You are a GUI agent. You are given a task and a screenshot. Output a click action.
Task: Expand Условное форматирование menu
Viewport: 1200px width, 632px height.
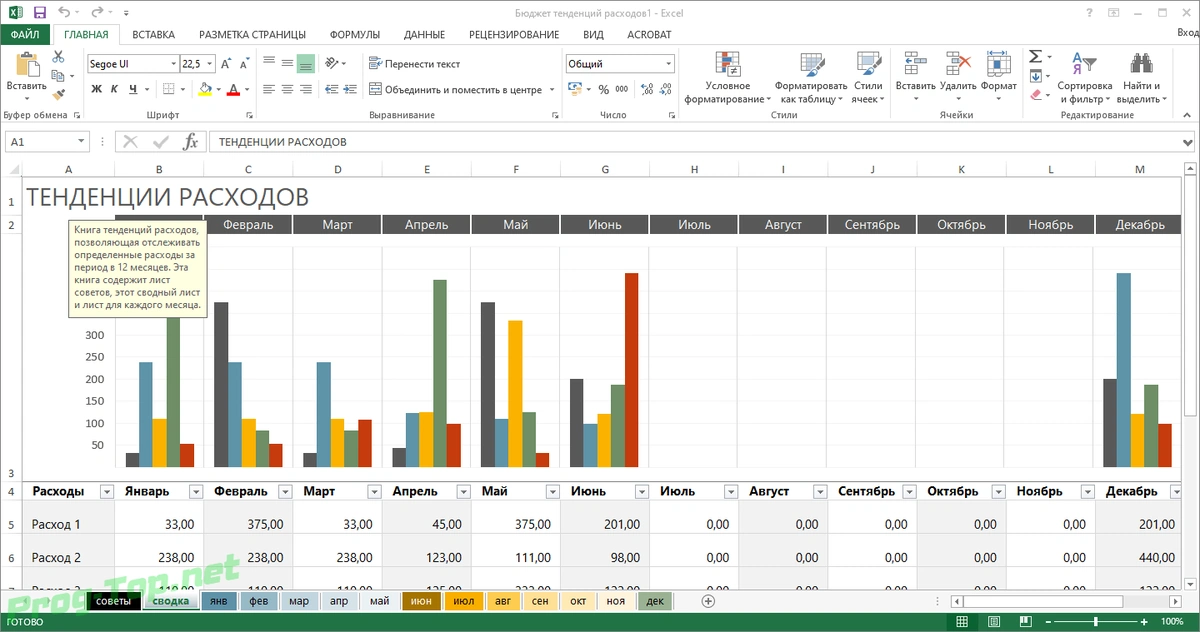(x=727, y=77)
